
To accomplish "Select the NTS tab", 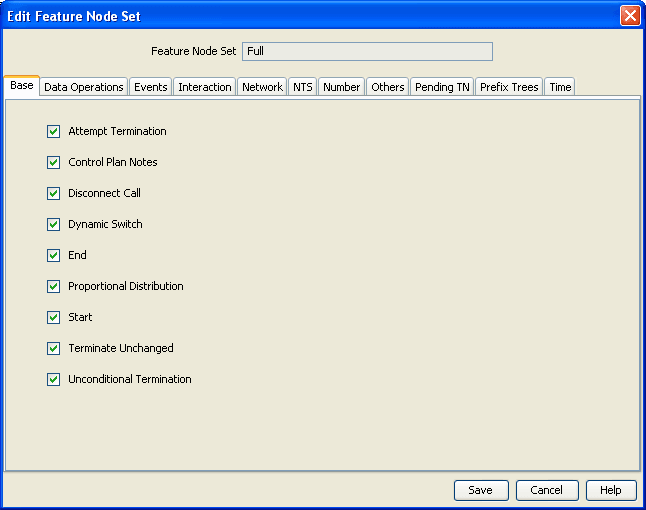I will click(x=303, y=87).
